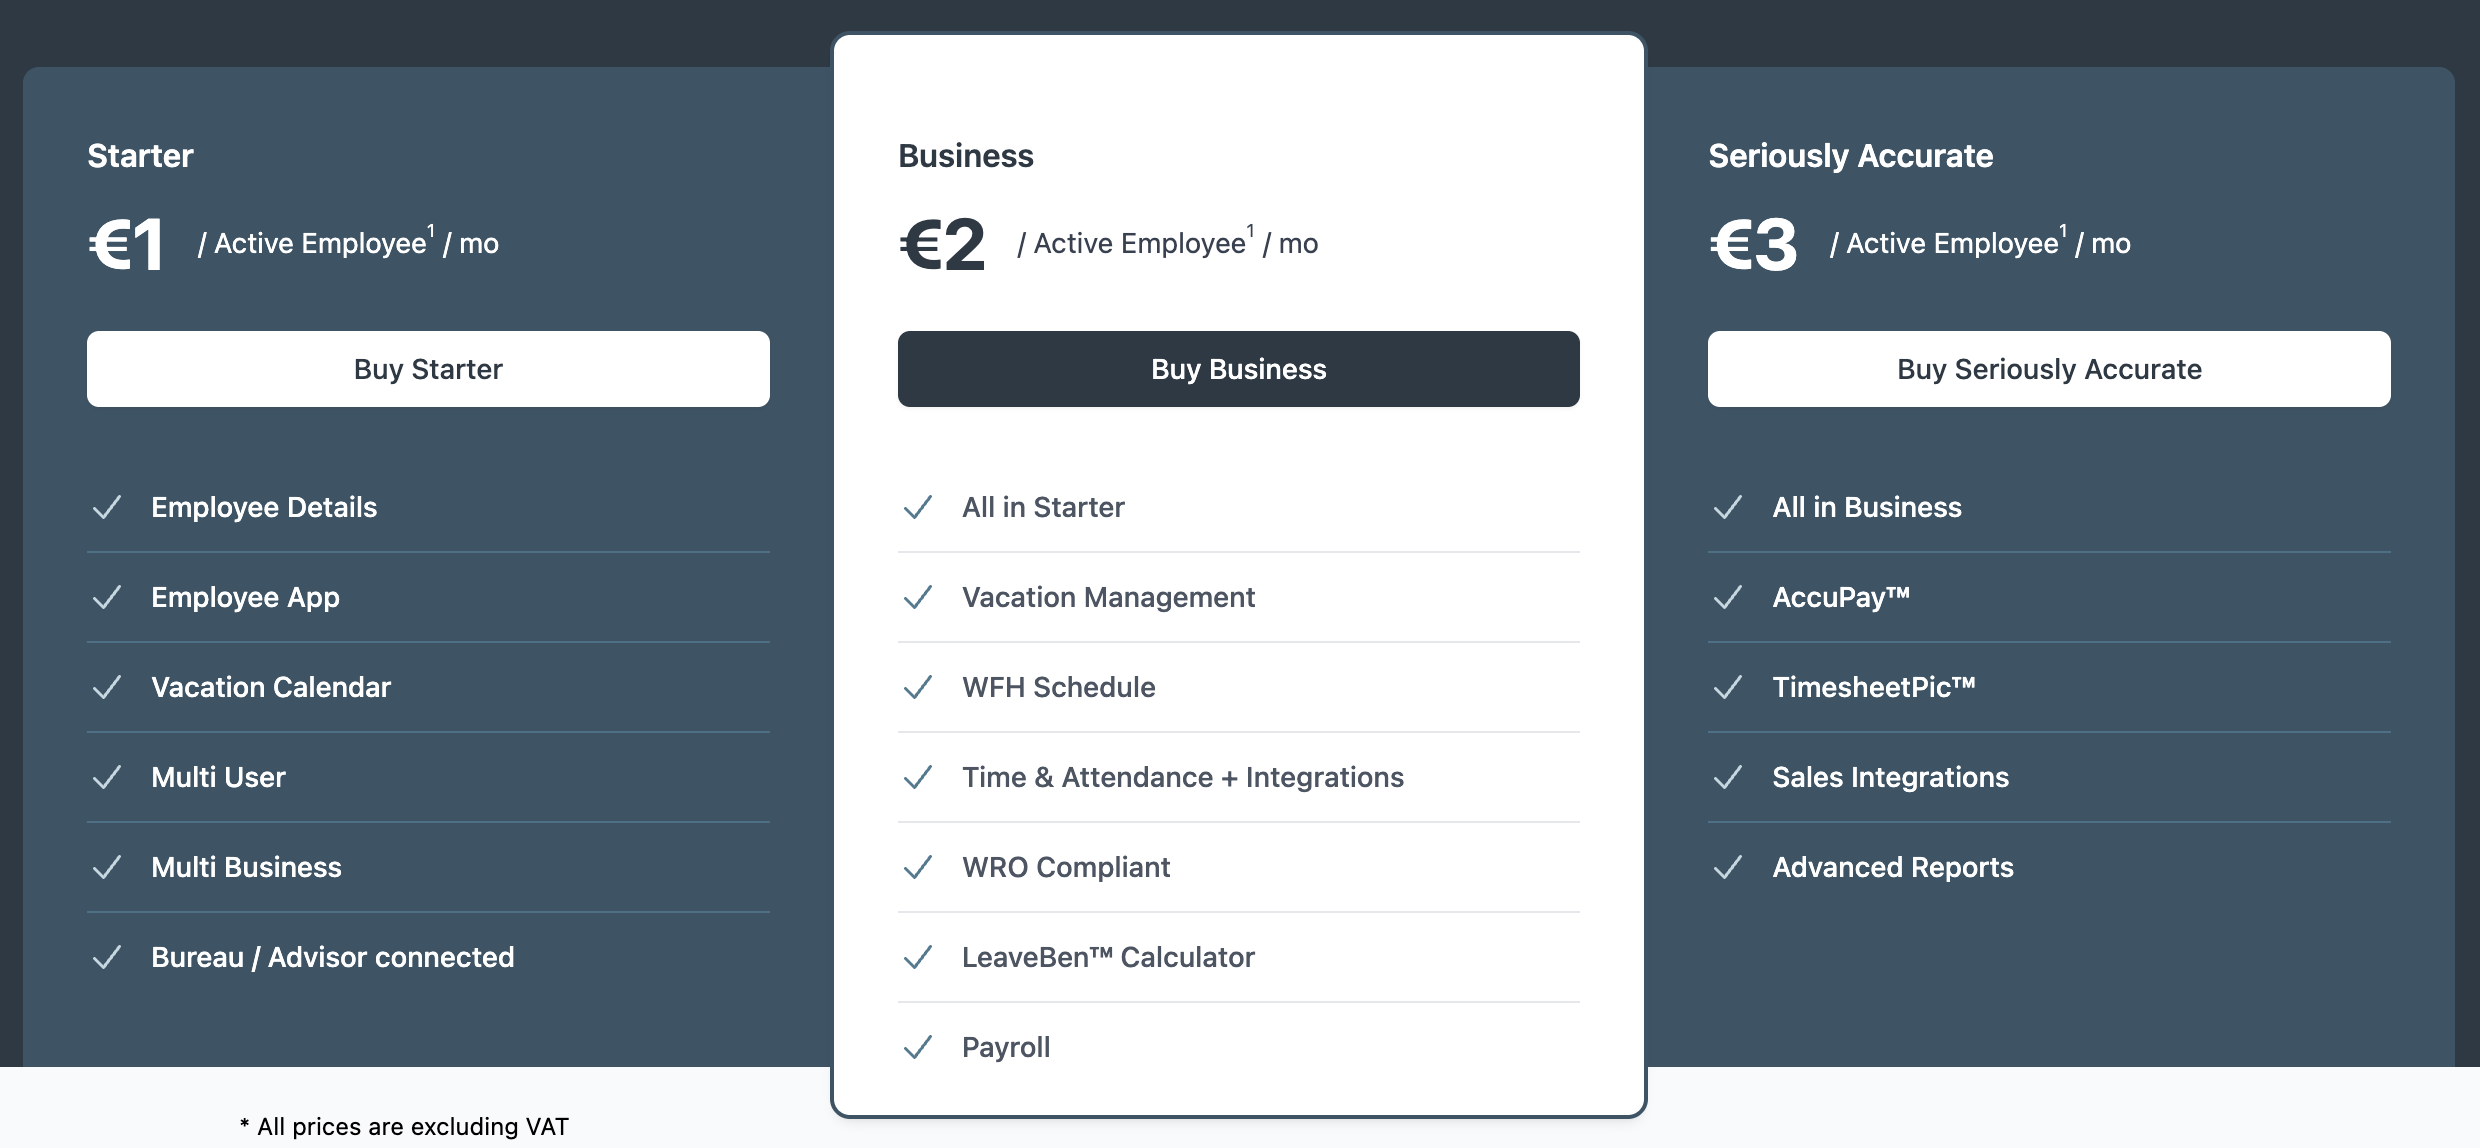The width and height of the screenshot is (2480, 1148).
Task: Click checkmark icon beside Vacation Calendar
Action: click(107, 687)
